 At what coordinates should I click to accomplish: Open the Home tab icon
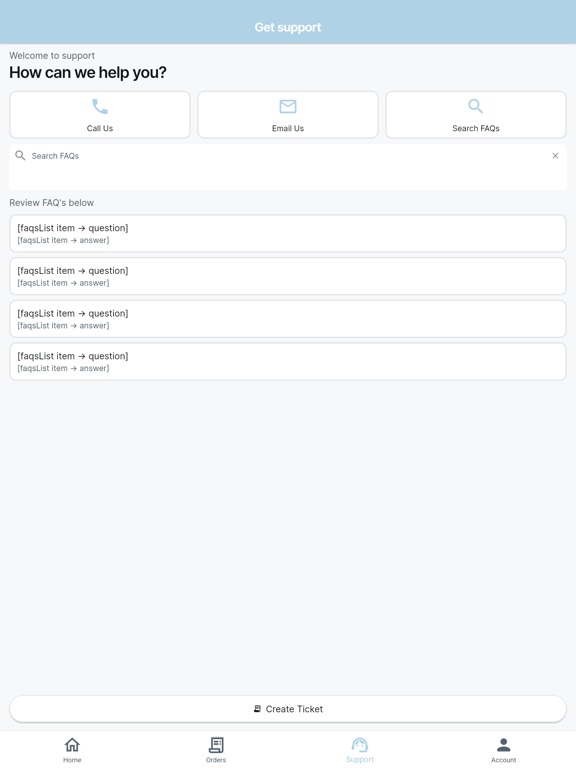click(x=72, y=745)
